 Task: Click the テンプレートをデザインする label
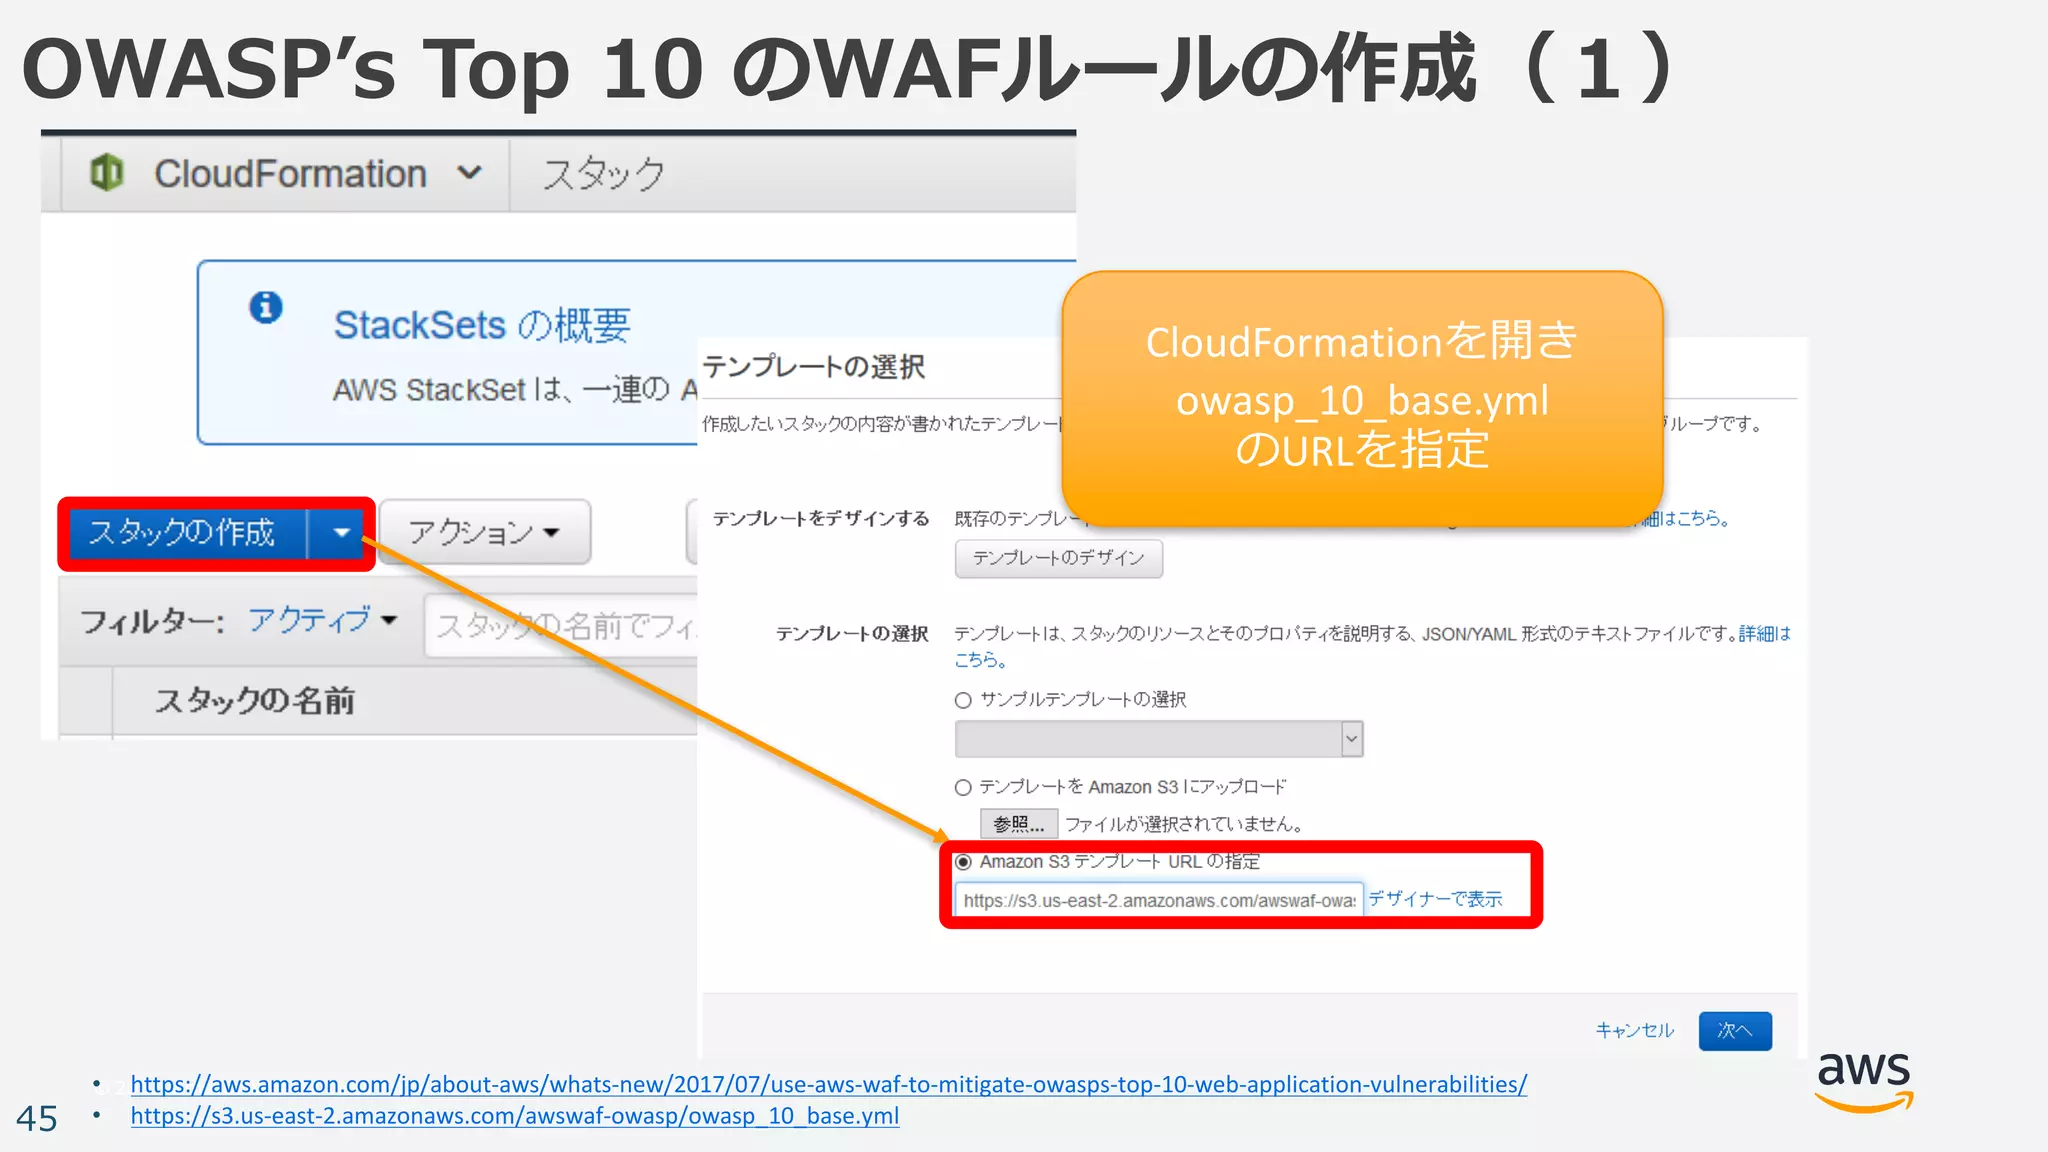821,519
